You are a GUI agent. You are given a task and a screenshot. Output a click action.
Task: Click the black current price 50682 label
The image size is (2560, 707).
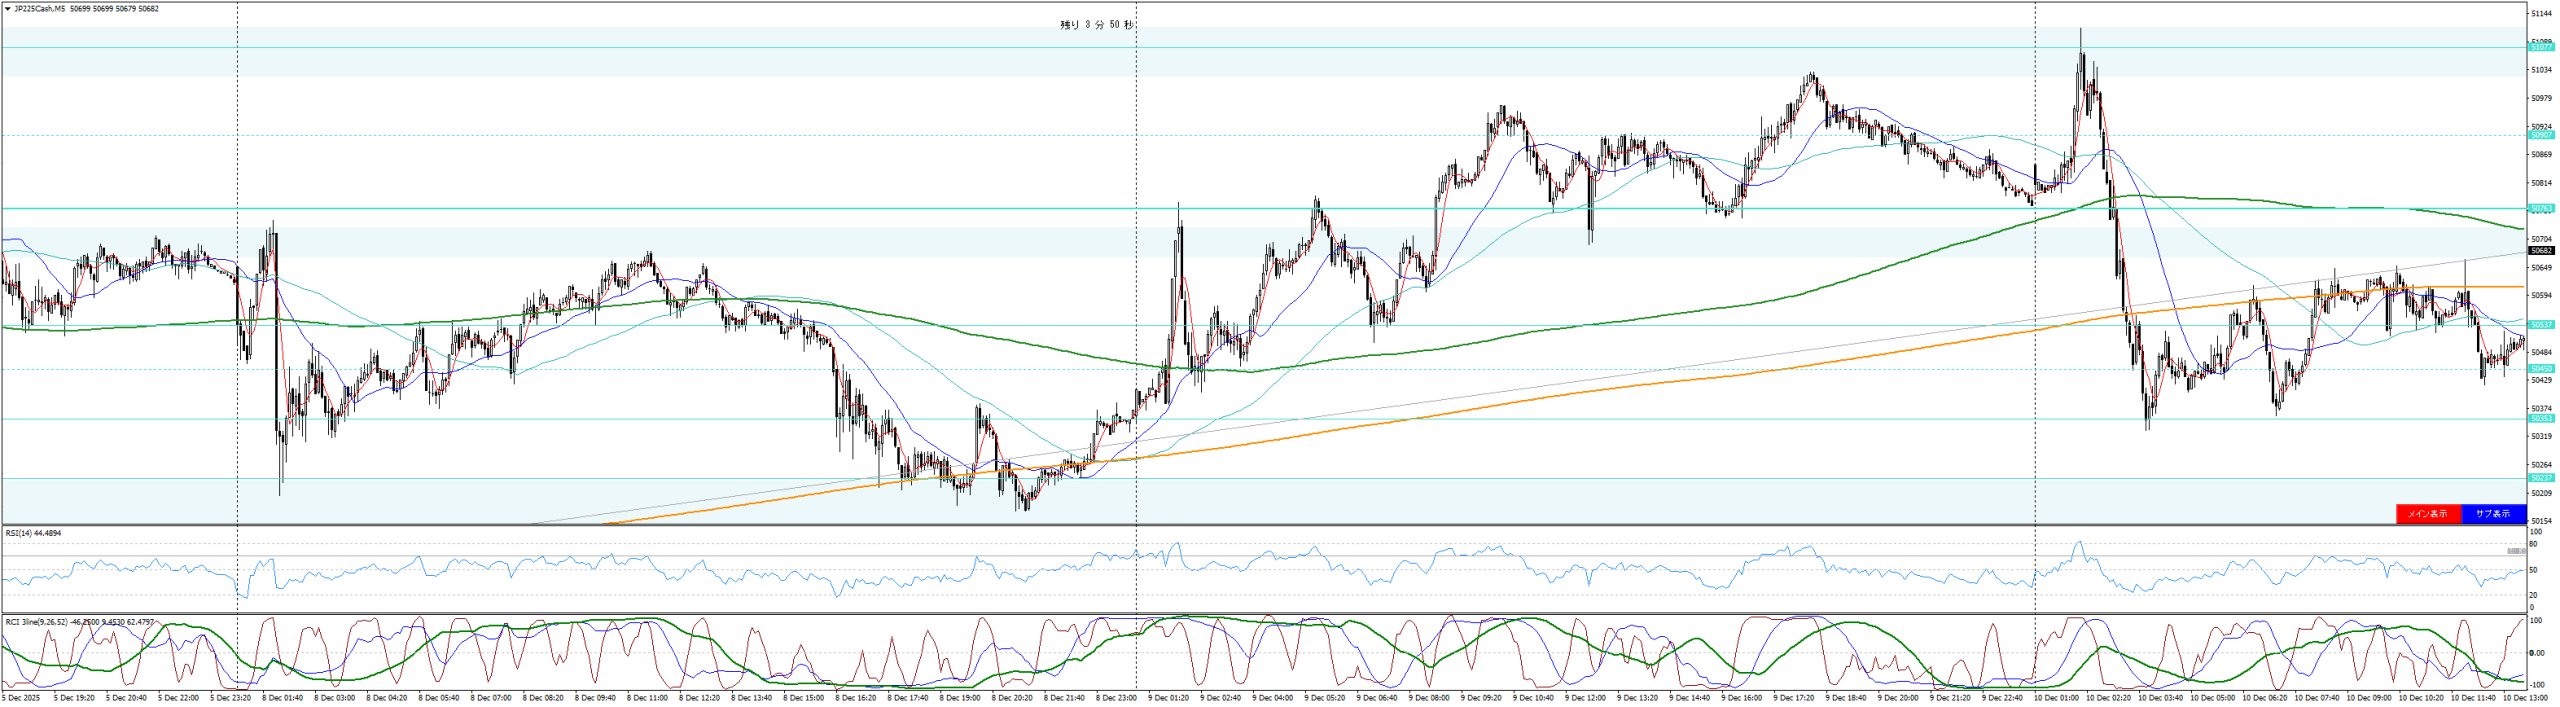tap(2541, 251)
